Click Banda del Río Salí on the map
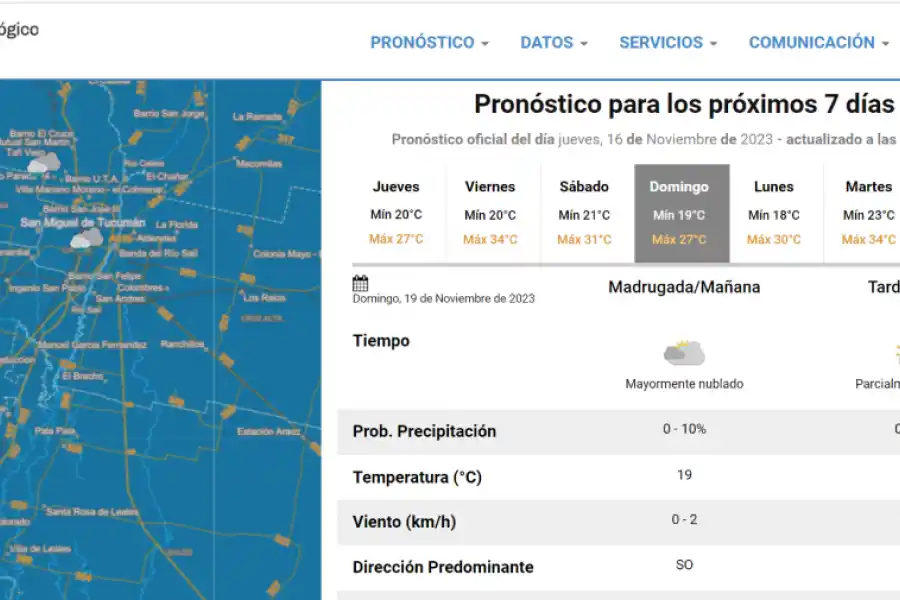This screenshot has width=900, height=600. 160,255
